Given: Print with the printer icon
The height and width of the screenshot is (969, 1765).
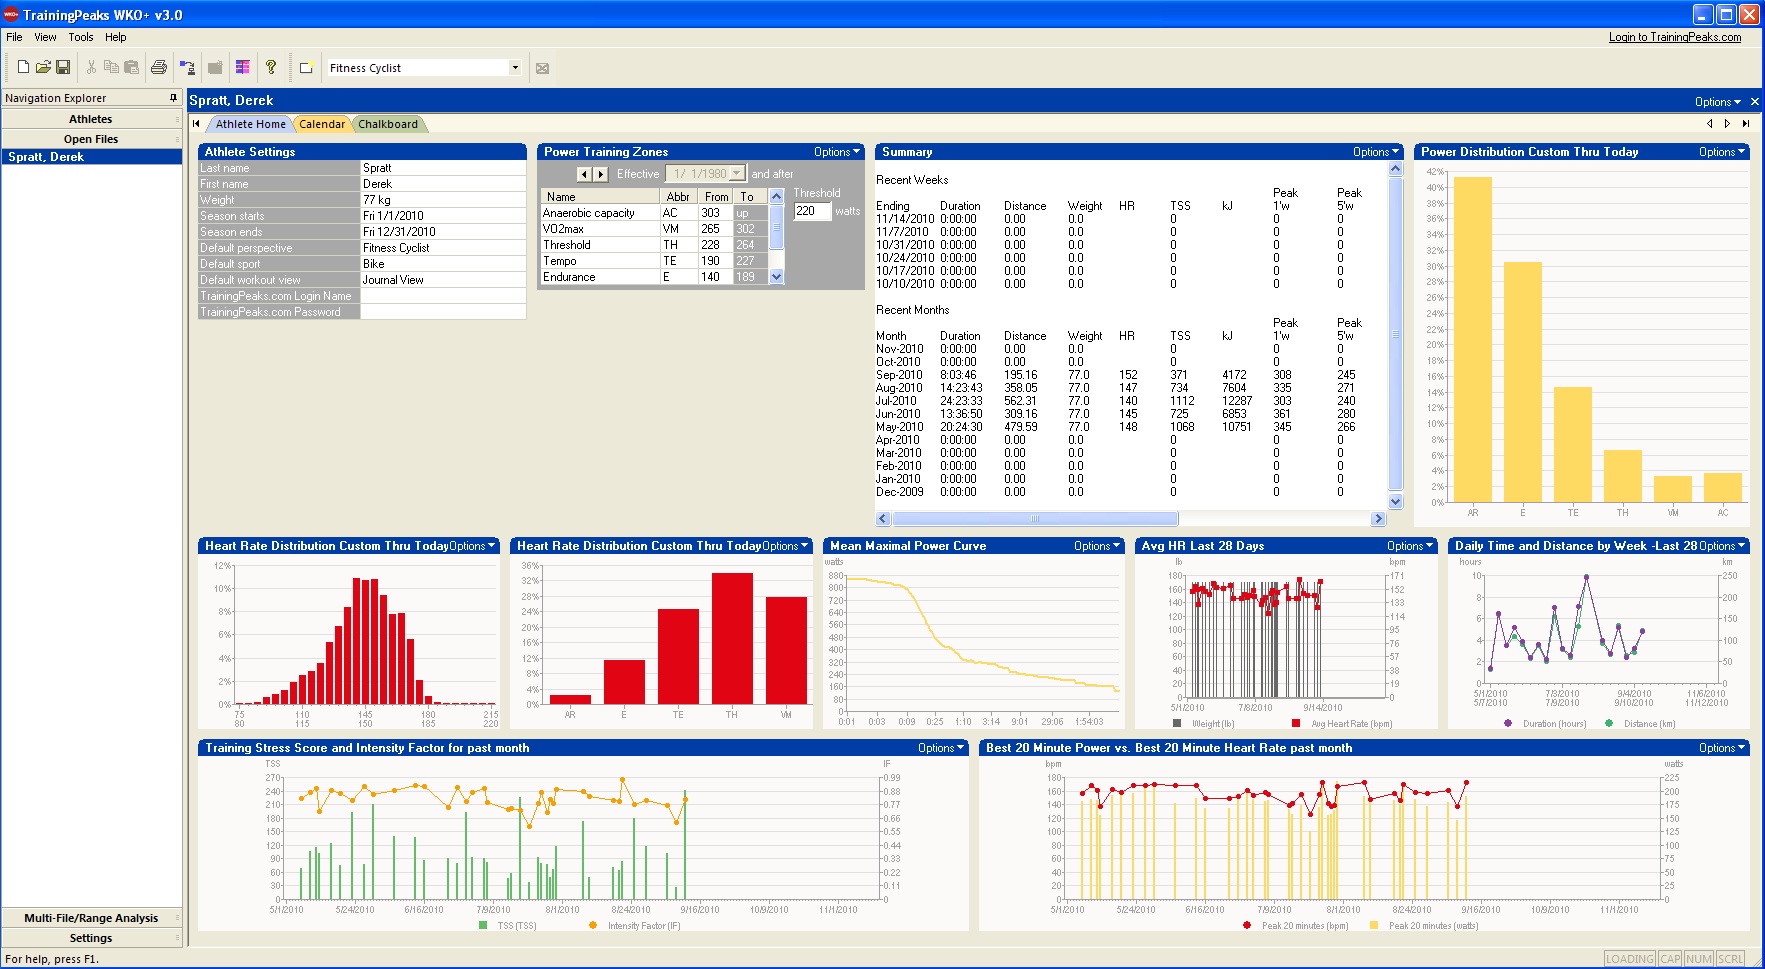Looking at the screenshot, I should (158, 67).
